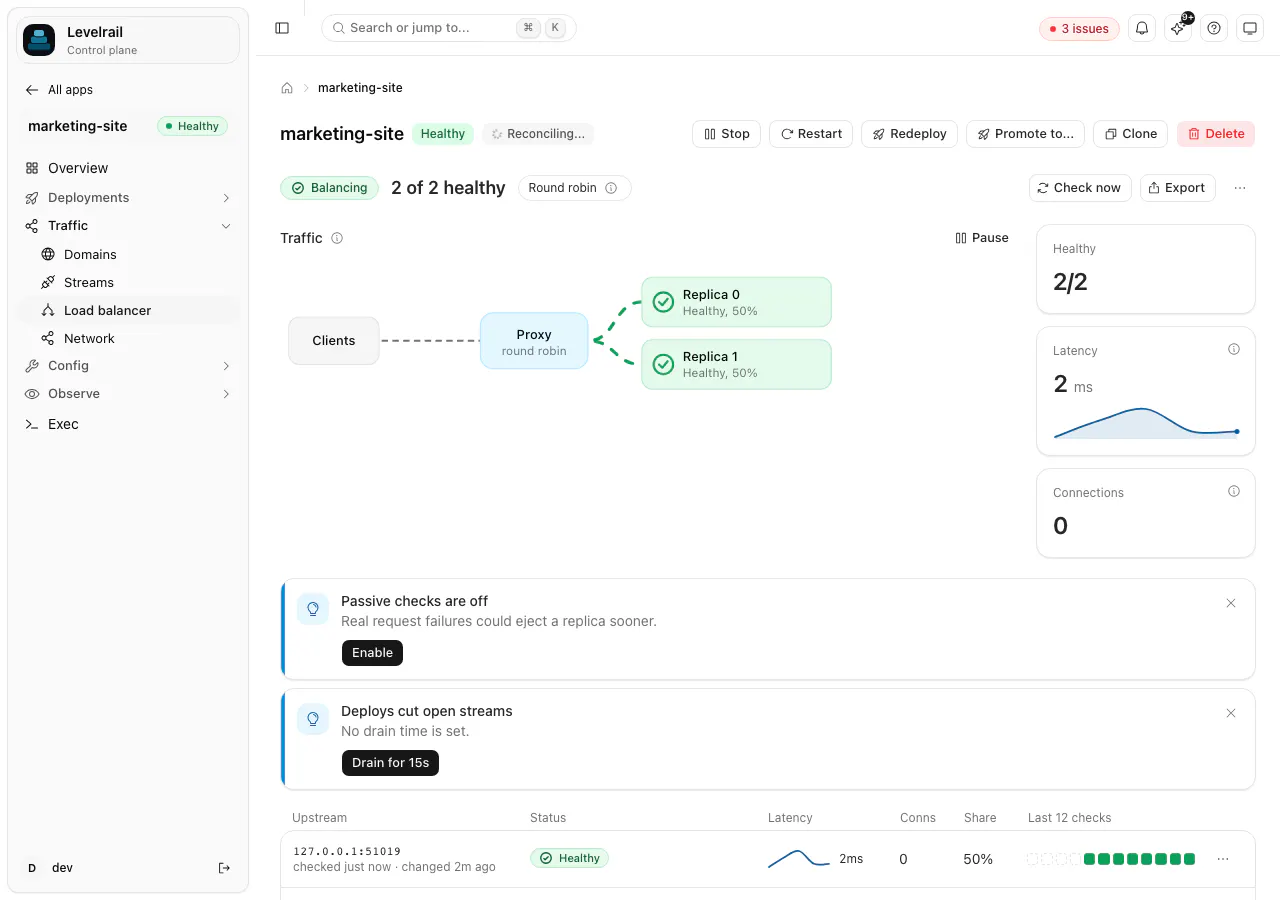Enable passive checks

point(372,653)
